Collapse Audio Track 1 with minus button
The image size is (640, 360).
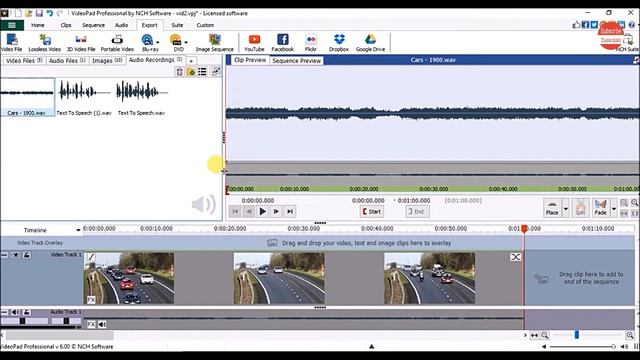(x=4, y=312)
